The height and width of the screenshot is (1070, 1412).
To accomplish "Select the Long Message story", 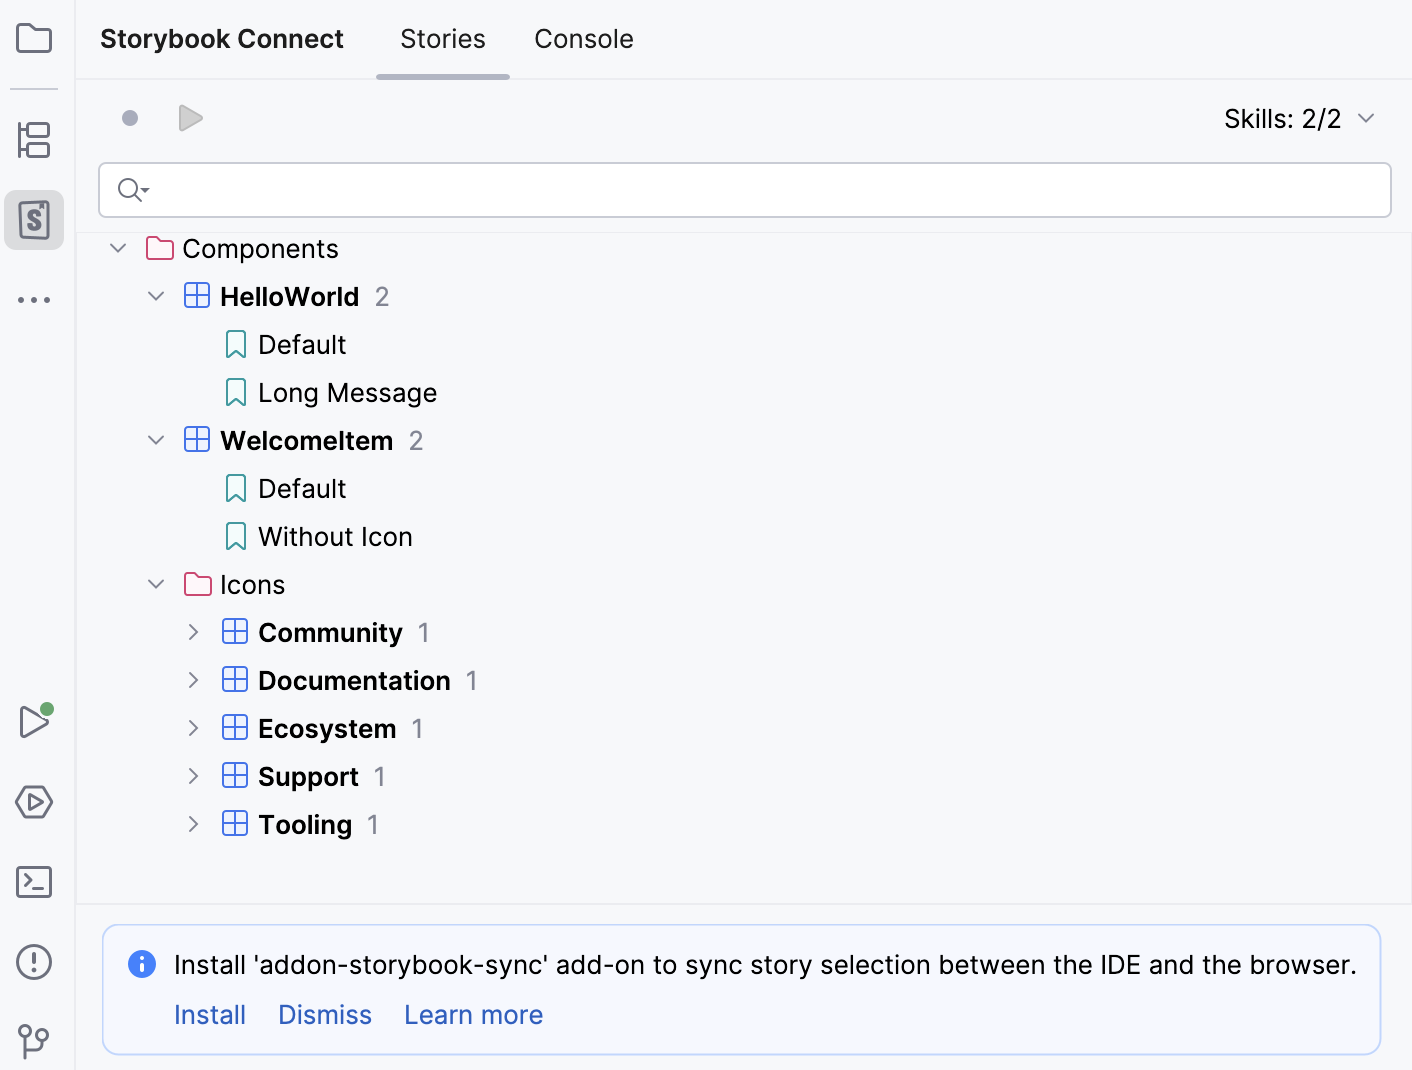I will pyautogui.click(x=348, y=393).
